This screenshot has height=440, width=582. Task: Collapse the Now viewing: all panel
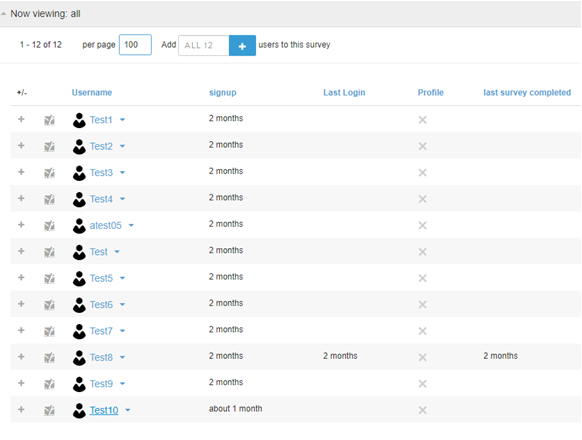pos(4,14)
